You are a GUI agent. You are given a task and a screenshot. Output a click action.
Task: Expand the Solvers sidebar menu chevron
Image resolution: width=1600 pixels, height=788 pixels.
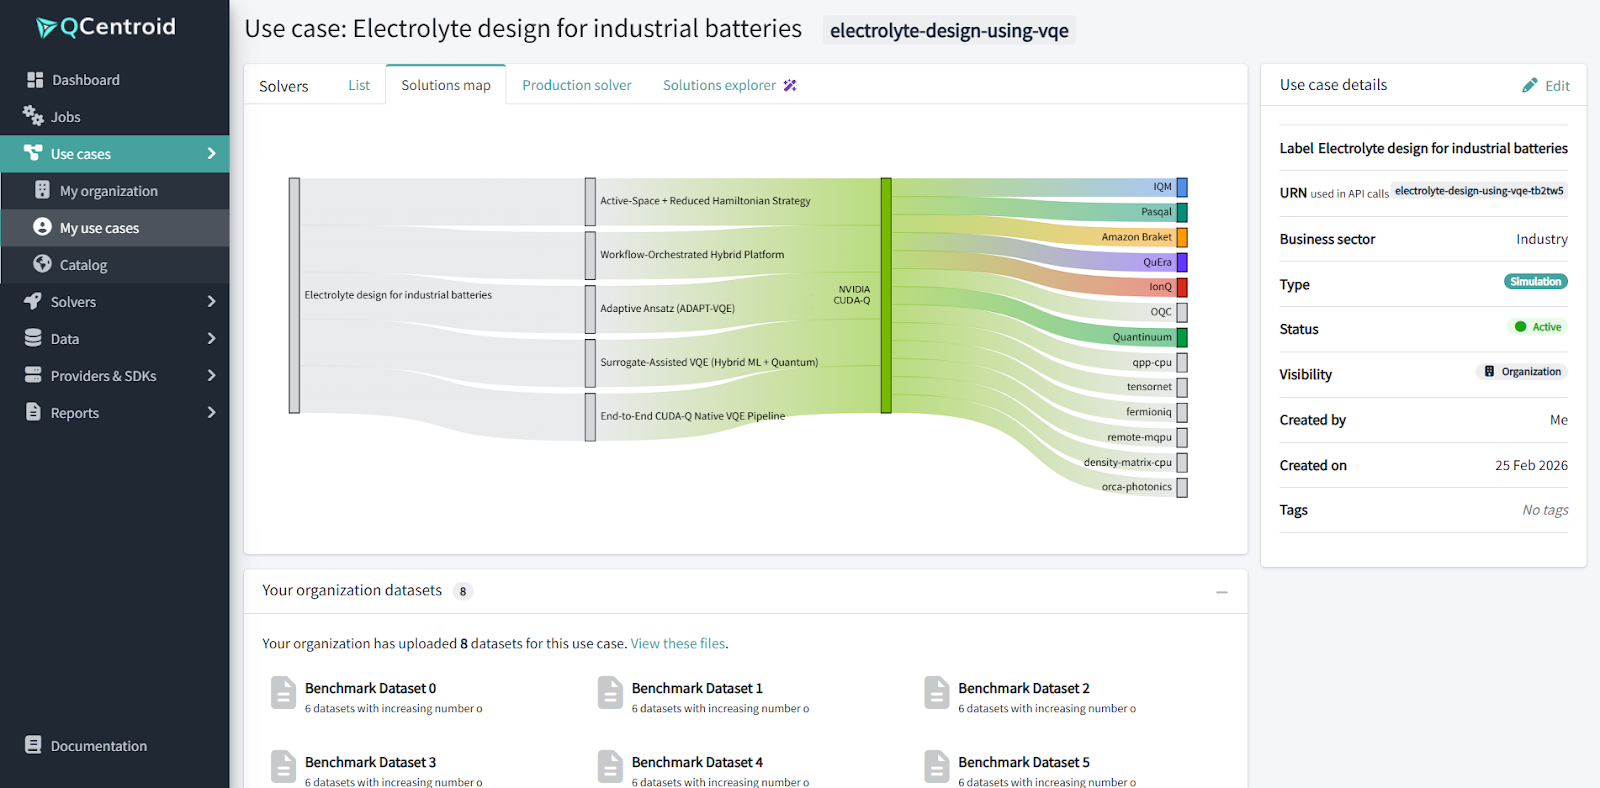pos(211,301)
